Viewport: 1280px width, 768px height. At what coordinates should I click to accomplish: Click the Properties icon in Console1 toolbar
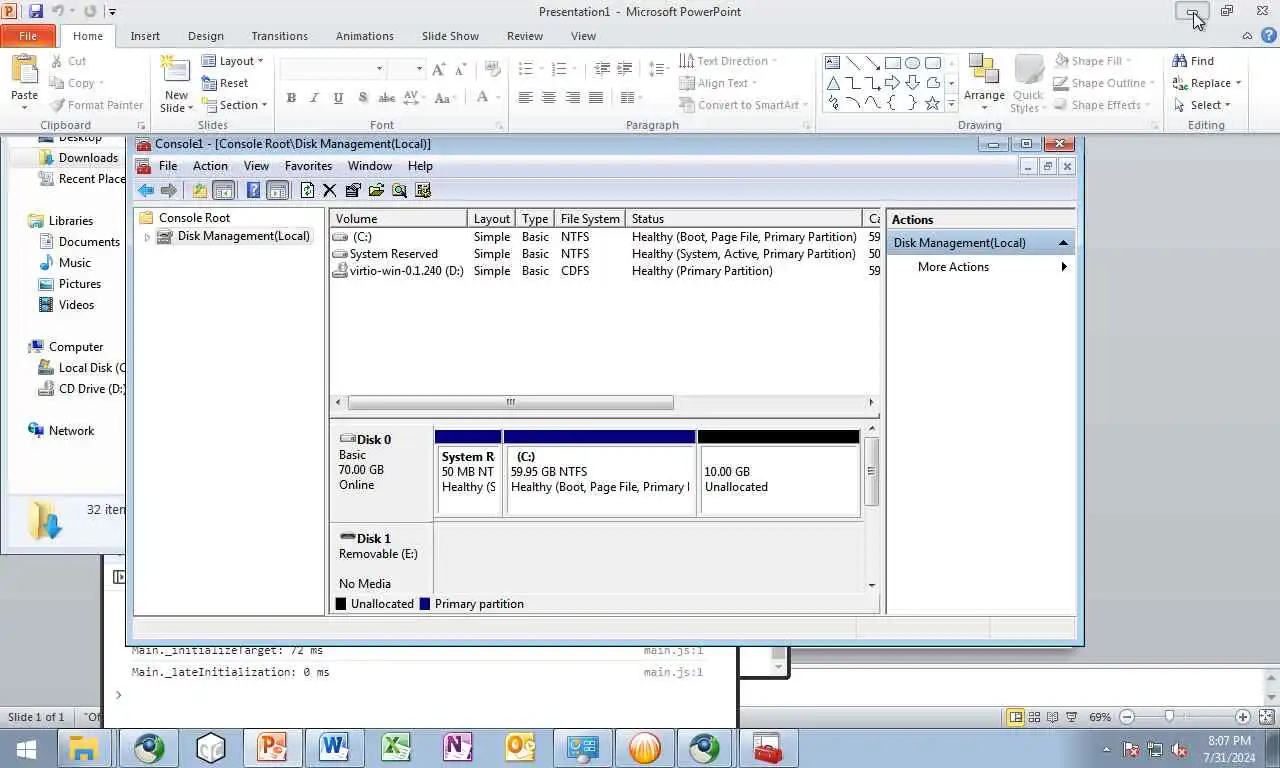point(353,190)
